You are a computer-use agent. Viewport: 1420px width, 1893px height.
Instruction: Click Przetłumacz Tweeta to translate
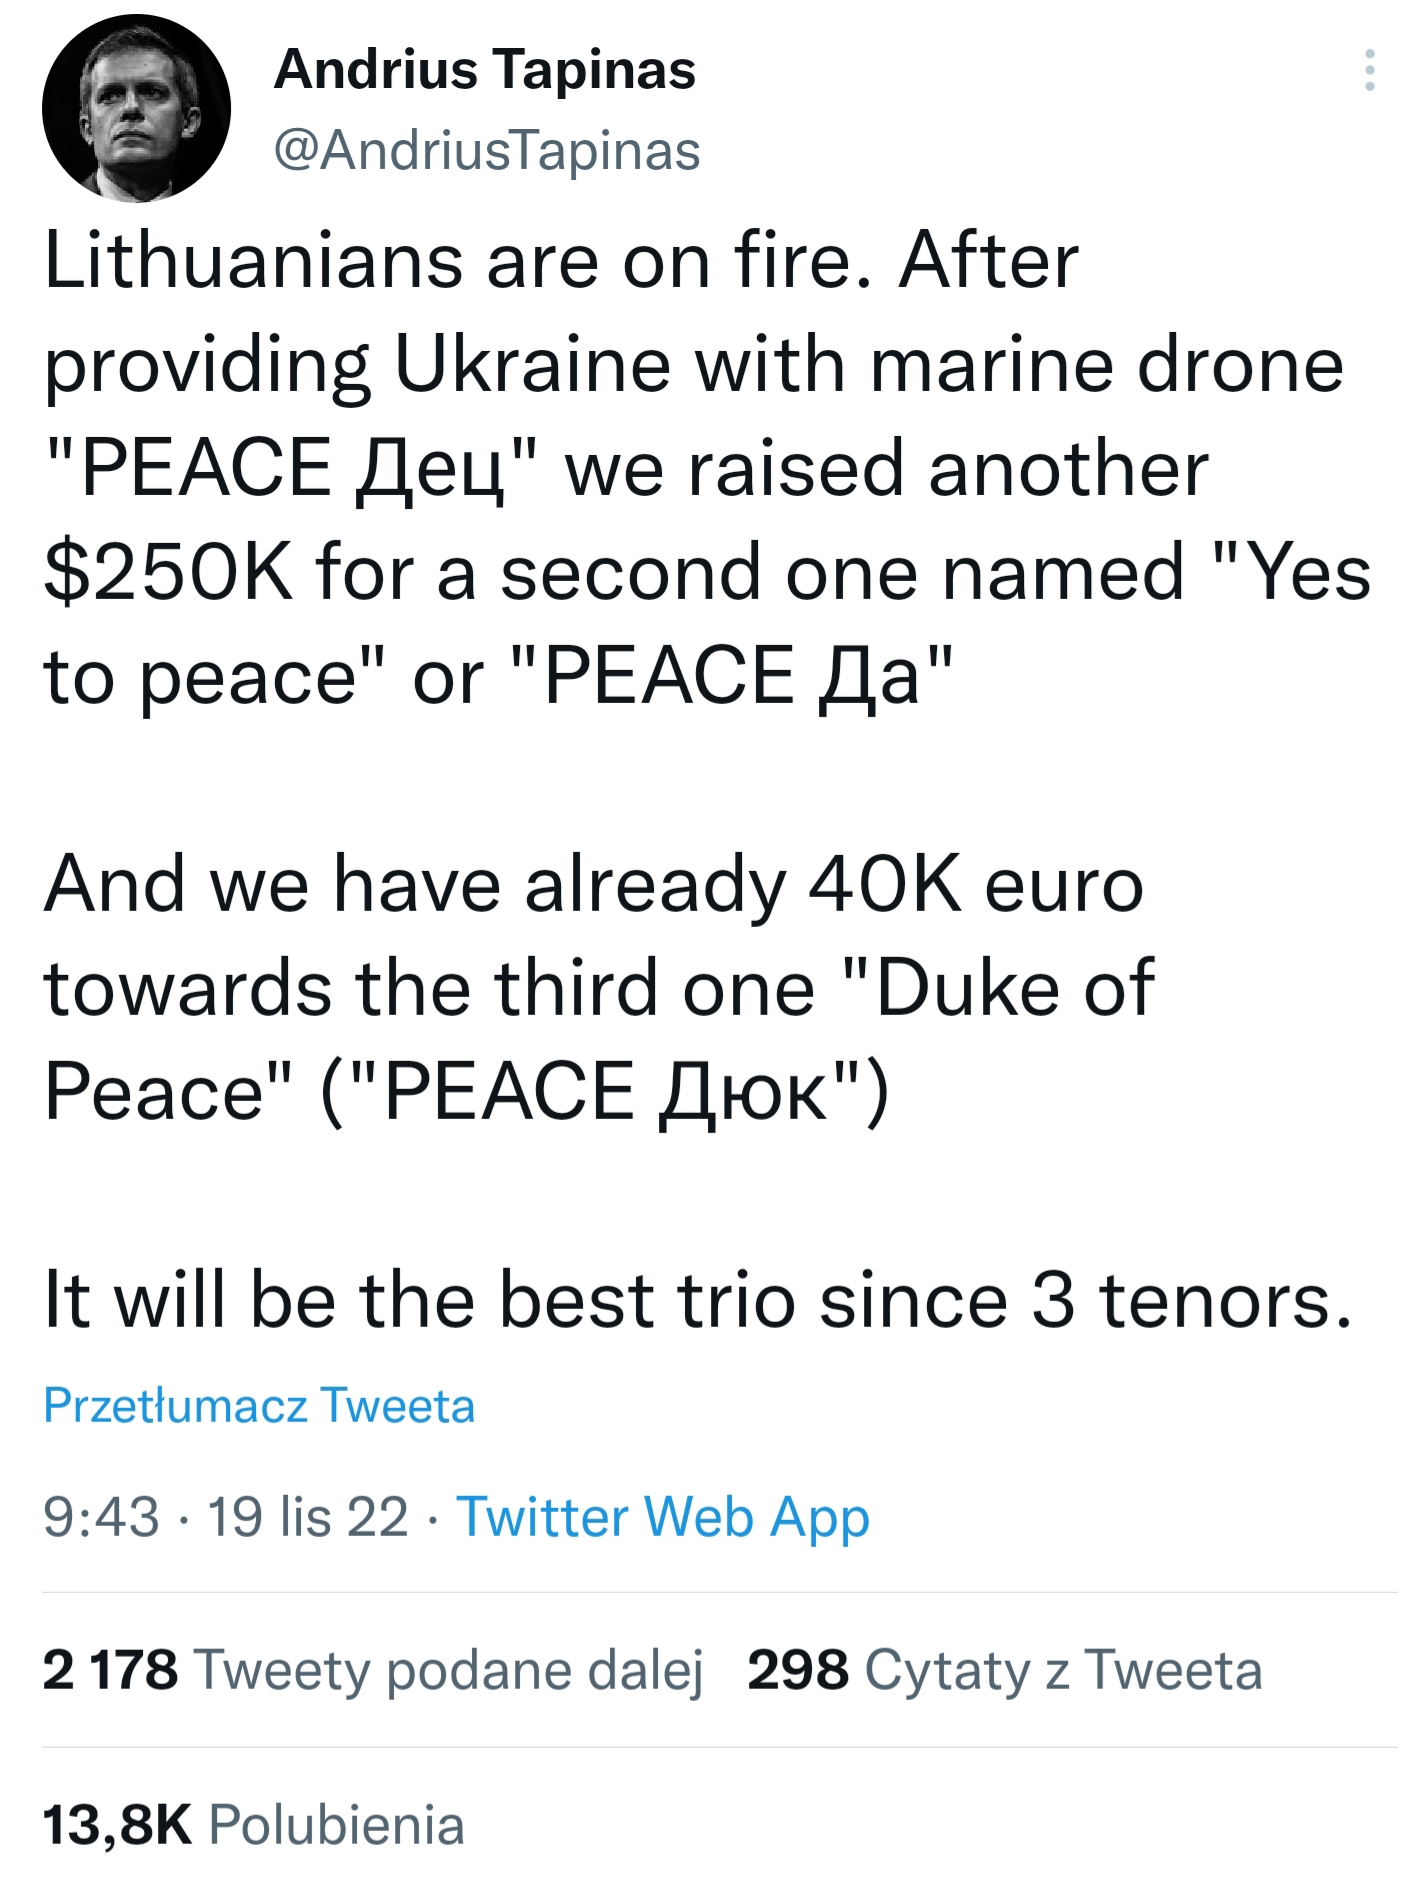click(x=259, y=1405)
